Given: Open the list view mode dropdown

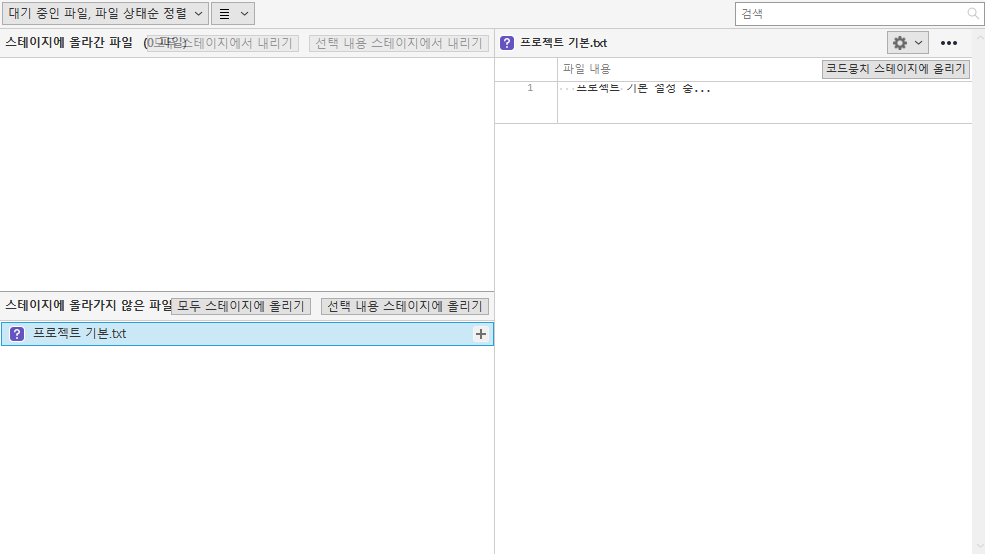Looking at the screenshot, I should coord(233,14).
